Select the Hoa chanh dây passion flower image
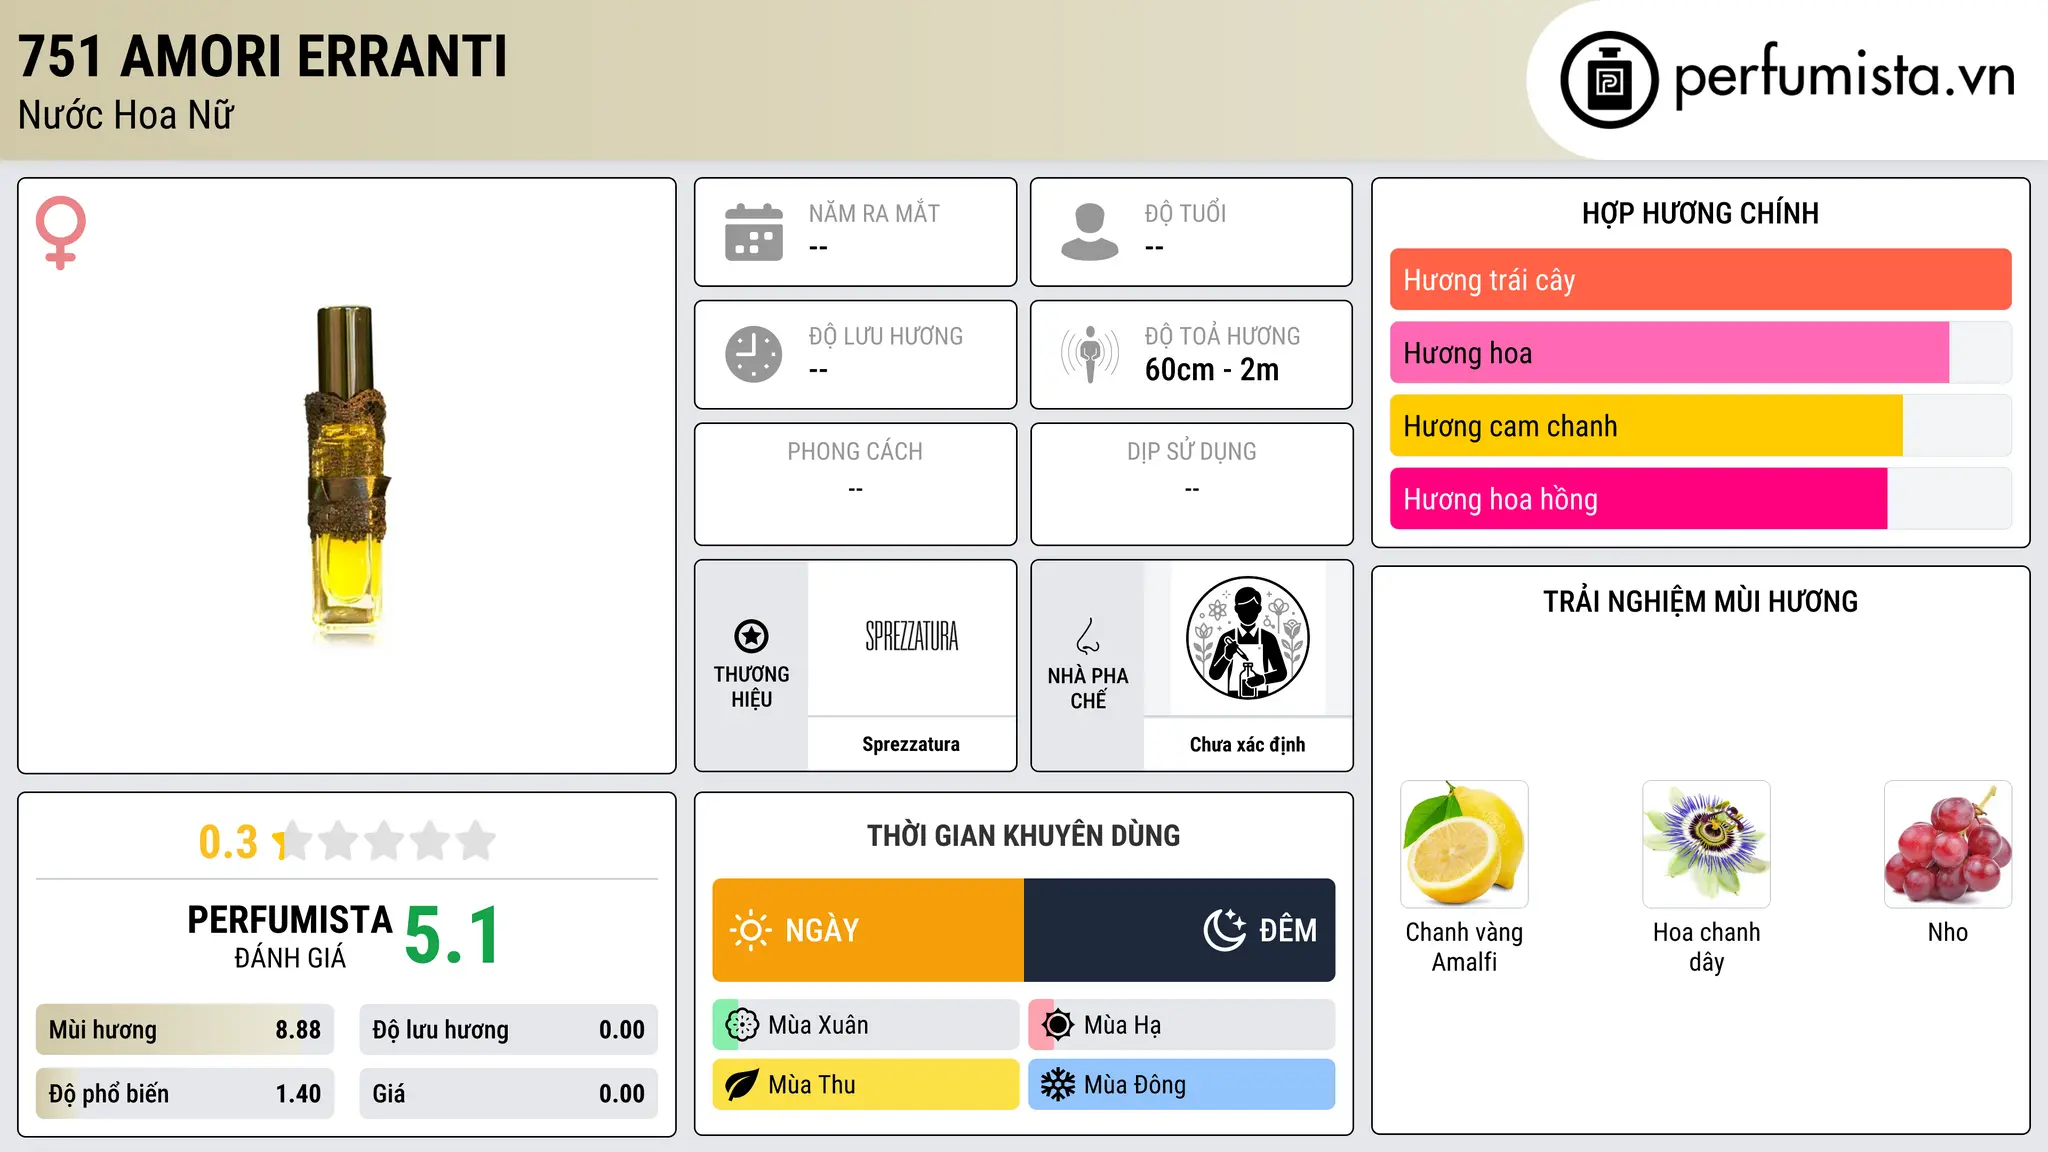This screenshot has width=2048, height=1152. (x=1706, y=844)
